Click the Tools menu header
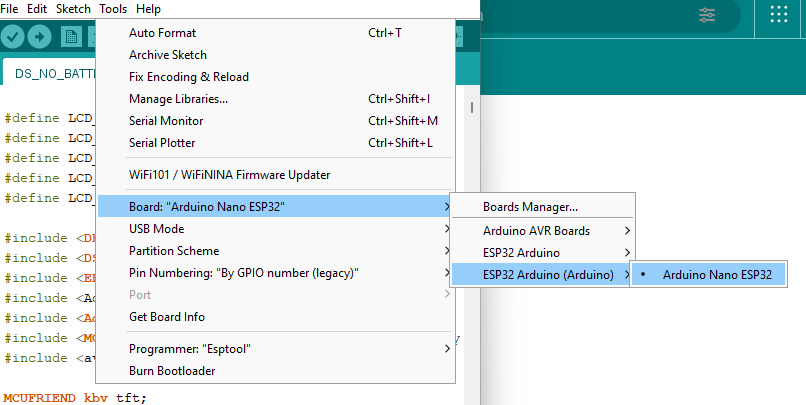 (113, 9)
